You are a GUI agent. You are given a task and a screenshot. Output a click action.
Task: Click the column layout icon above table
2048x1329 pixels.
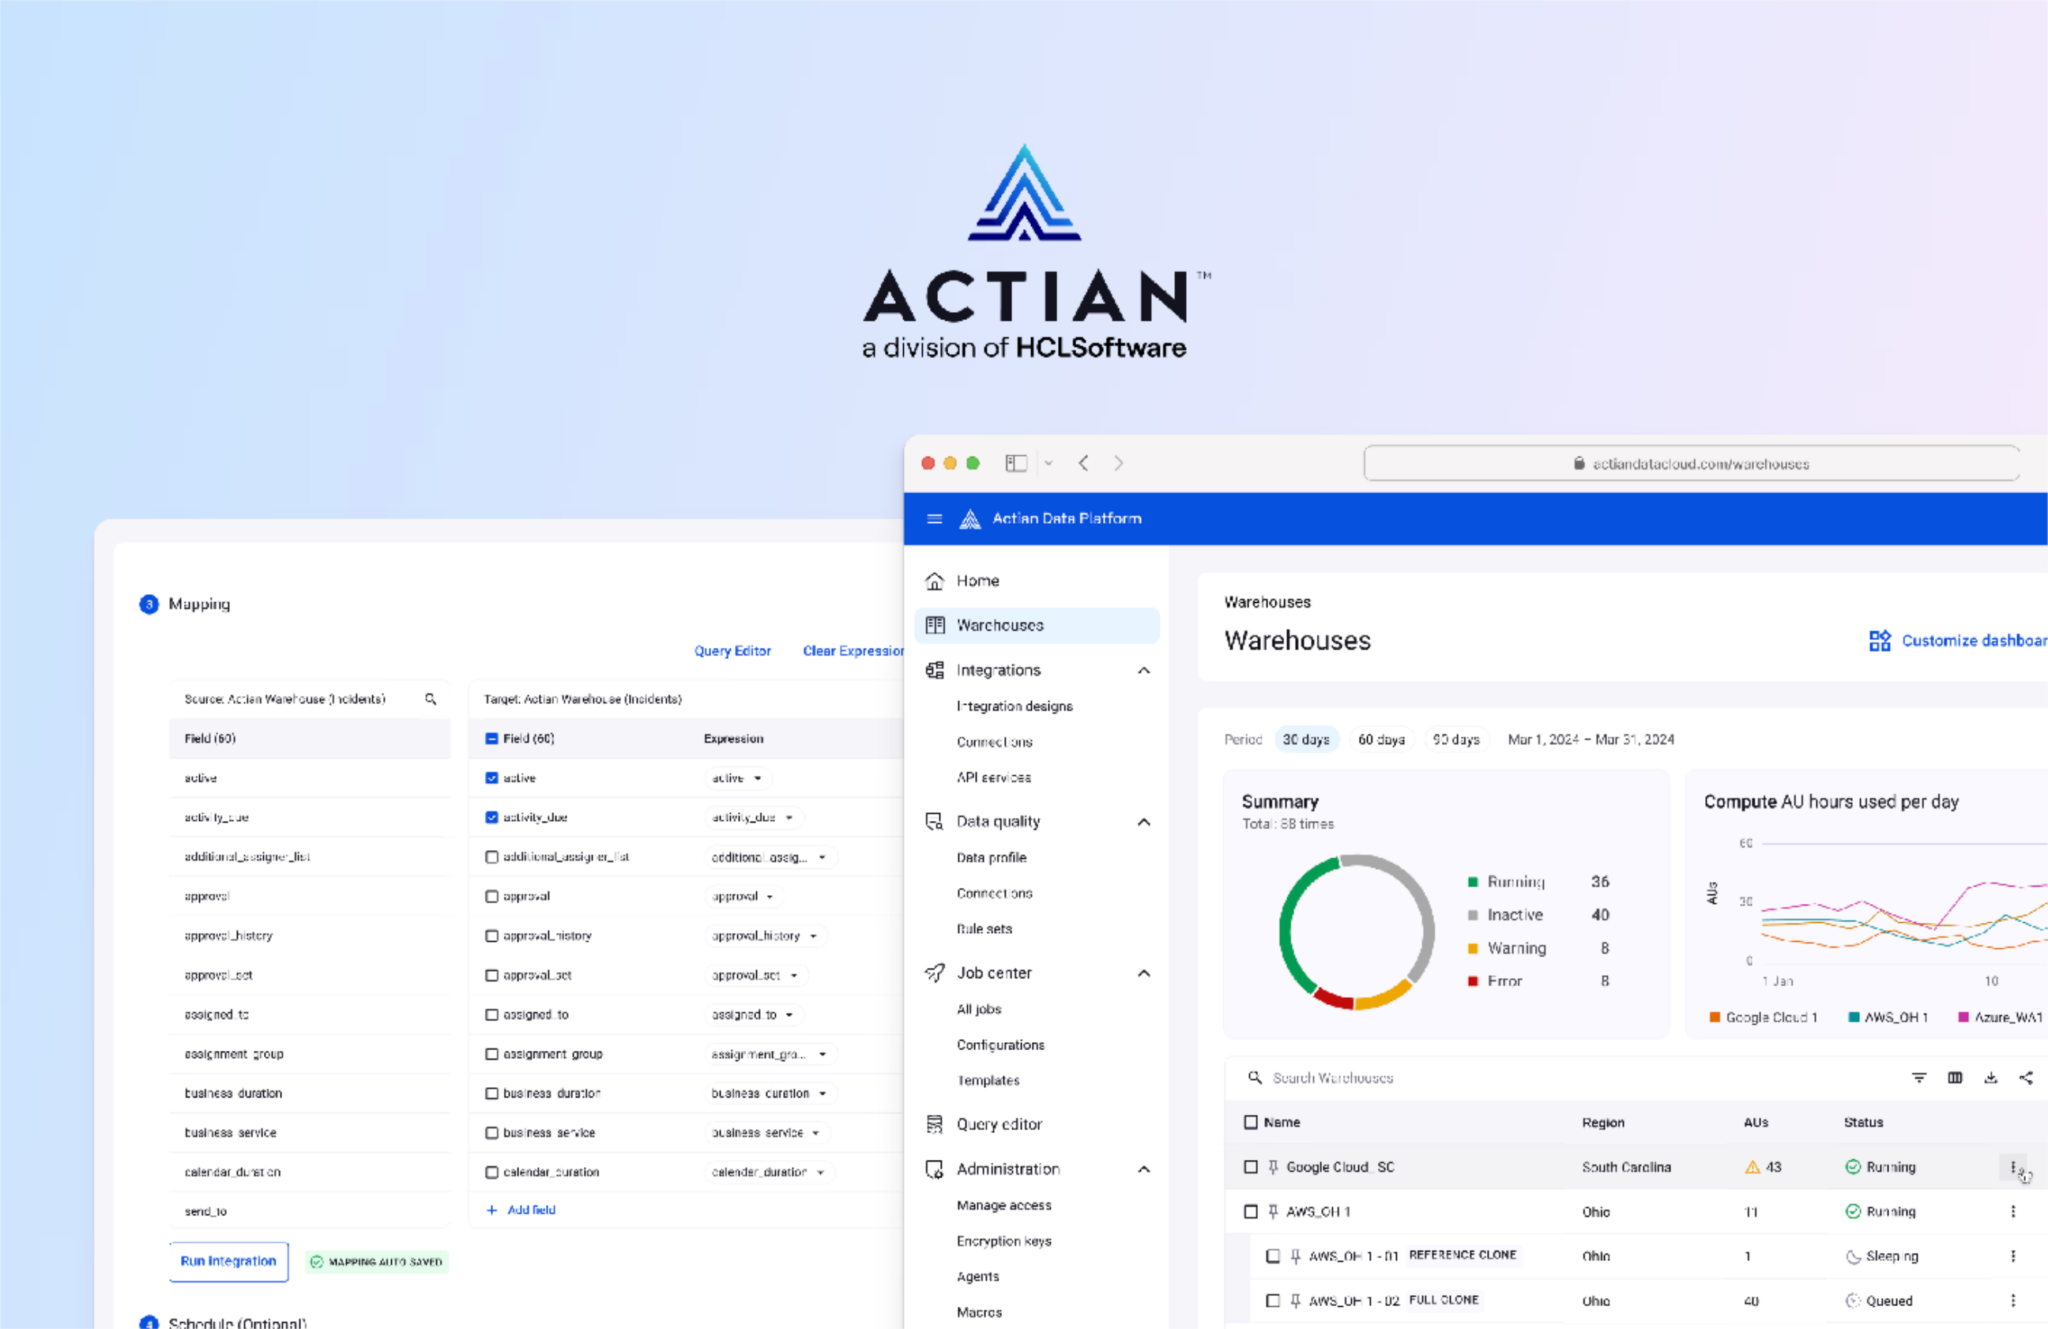(1954, 1077)
